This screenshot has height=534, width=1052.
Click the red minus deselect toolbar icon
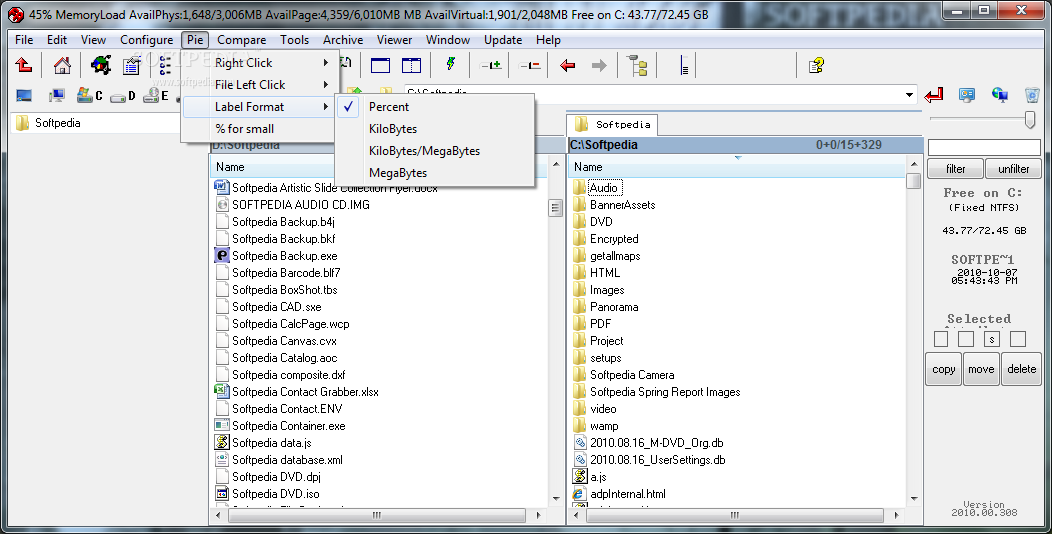pyautogui.click(x=530, y=65)
